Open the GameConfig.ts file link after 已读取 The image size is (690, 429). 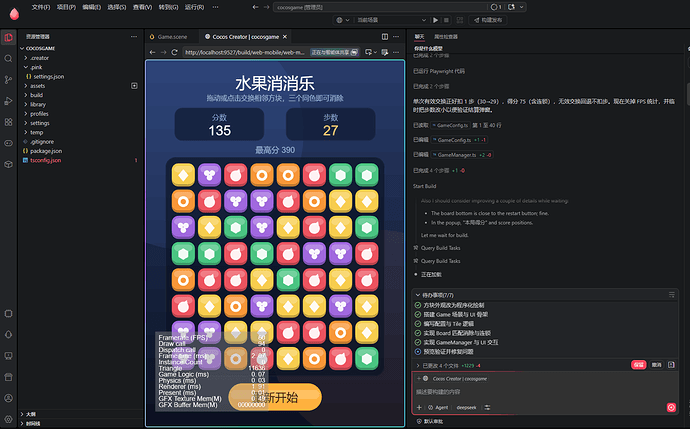pyautogui.click(x=450, y=125)
